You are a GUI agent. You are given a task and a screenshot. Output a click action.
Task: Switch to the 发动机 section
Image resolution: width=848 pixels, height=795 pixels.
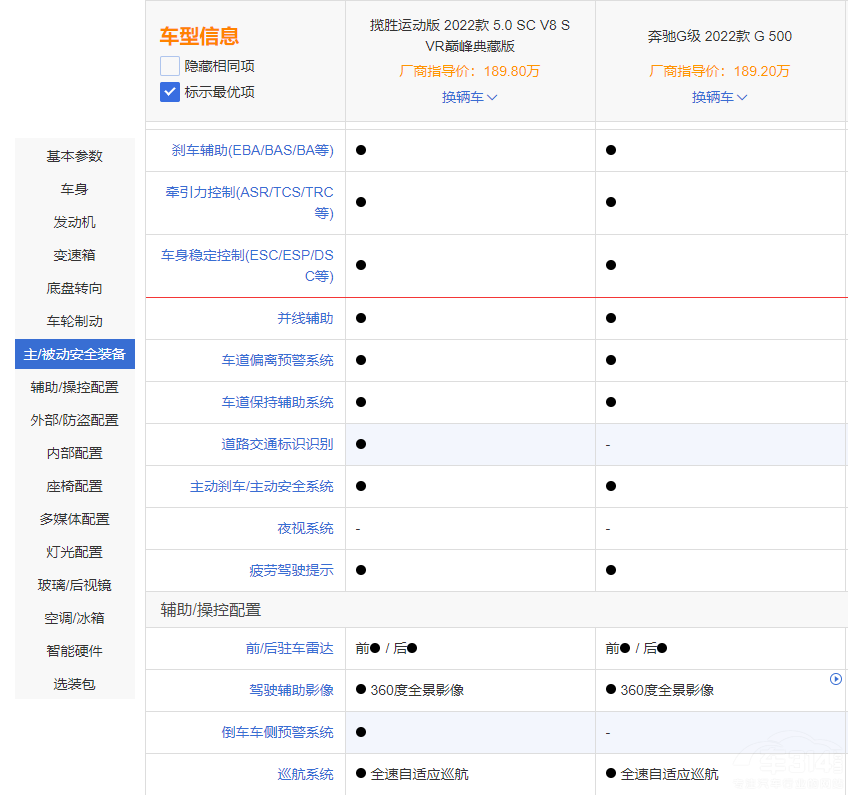[x=73, y=222]
